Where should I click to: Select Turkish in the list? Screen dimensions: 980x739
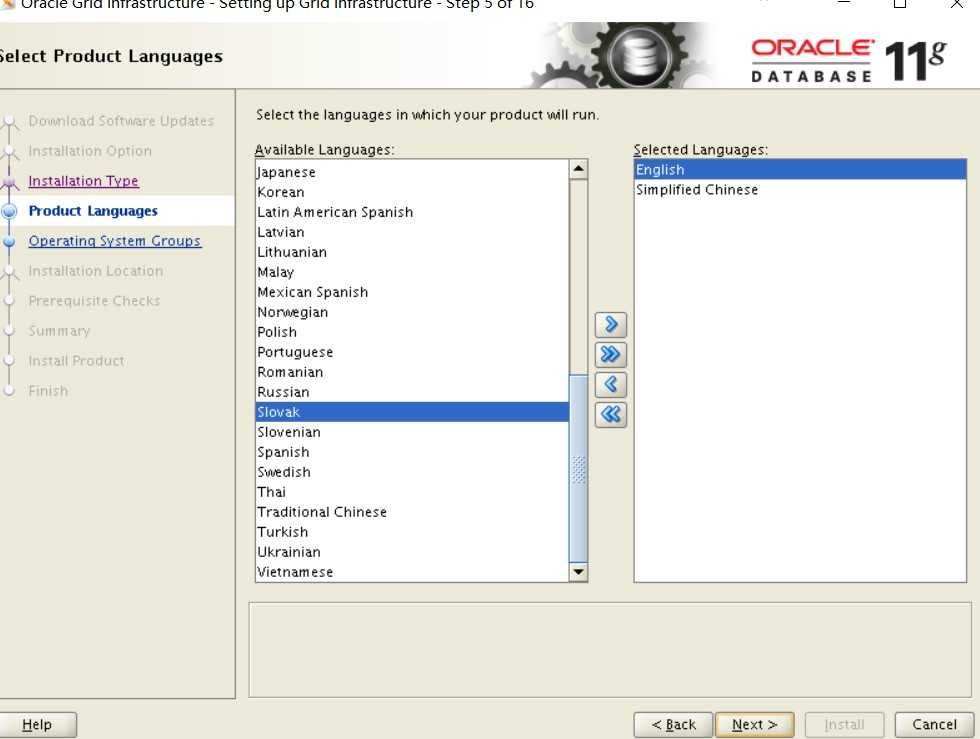coord(412,532)
